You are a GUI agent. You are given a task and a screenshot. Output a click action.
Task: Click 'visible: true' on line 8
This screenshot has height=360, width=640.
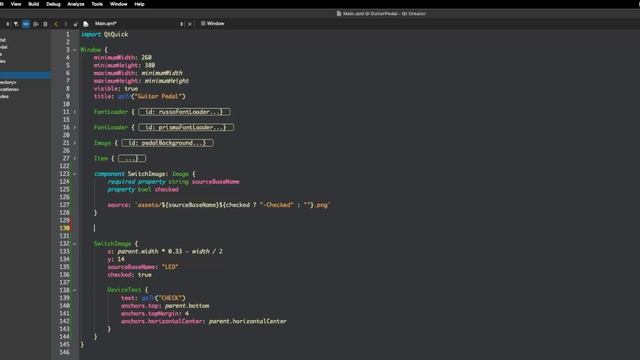point(116,89)
